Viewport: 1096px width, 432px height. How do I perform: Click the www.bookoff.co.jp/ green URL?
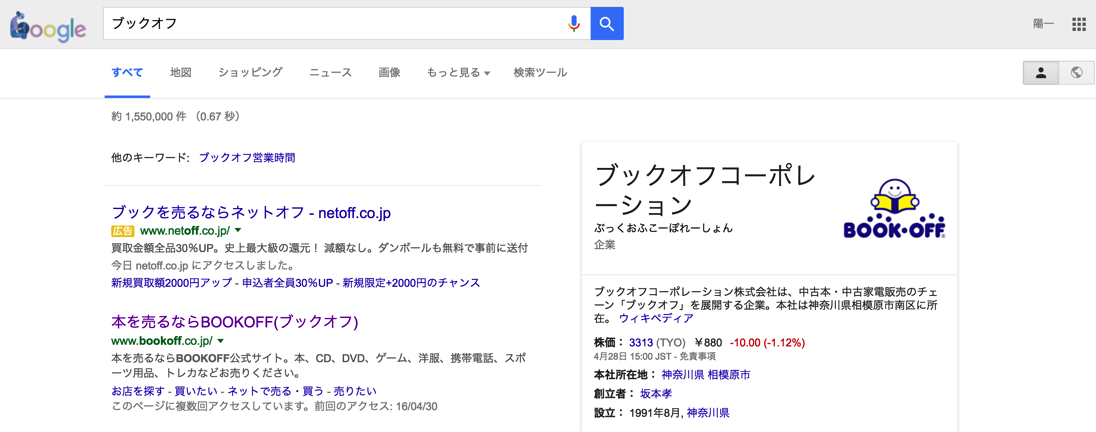161,341
